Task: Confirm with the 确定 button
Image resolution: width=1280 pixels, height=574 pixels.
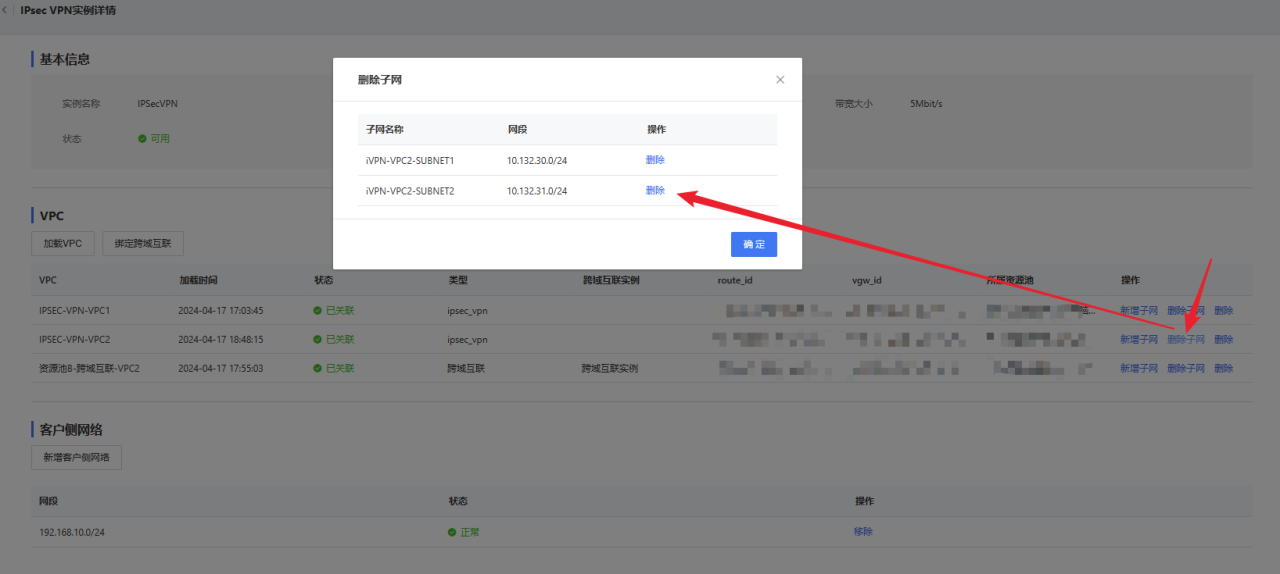Action: pyautogui.click(x=754, y=245)
